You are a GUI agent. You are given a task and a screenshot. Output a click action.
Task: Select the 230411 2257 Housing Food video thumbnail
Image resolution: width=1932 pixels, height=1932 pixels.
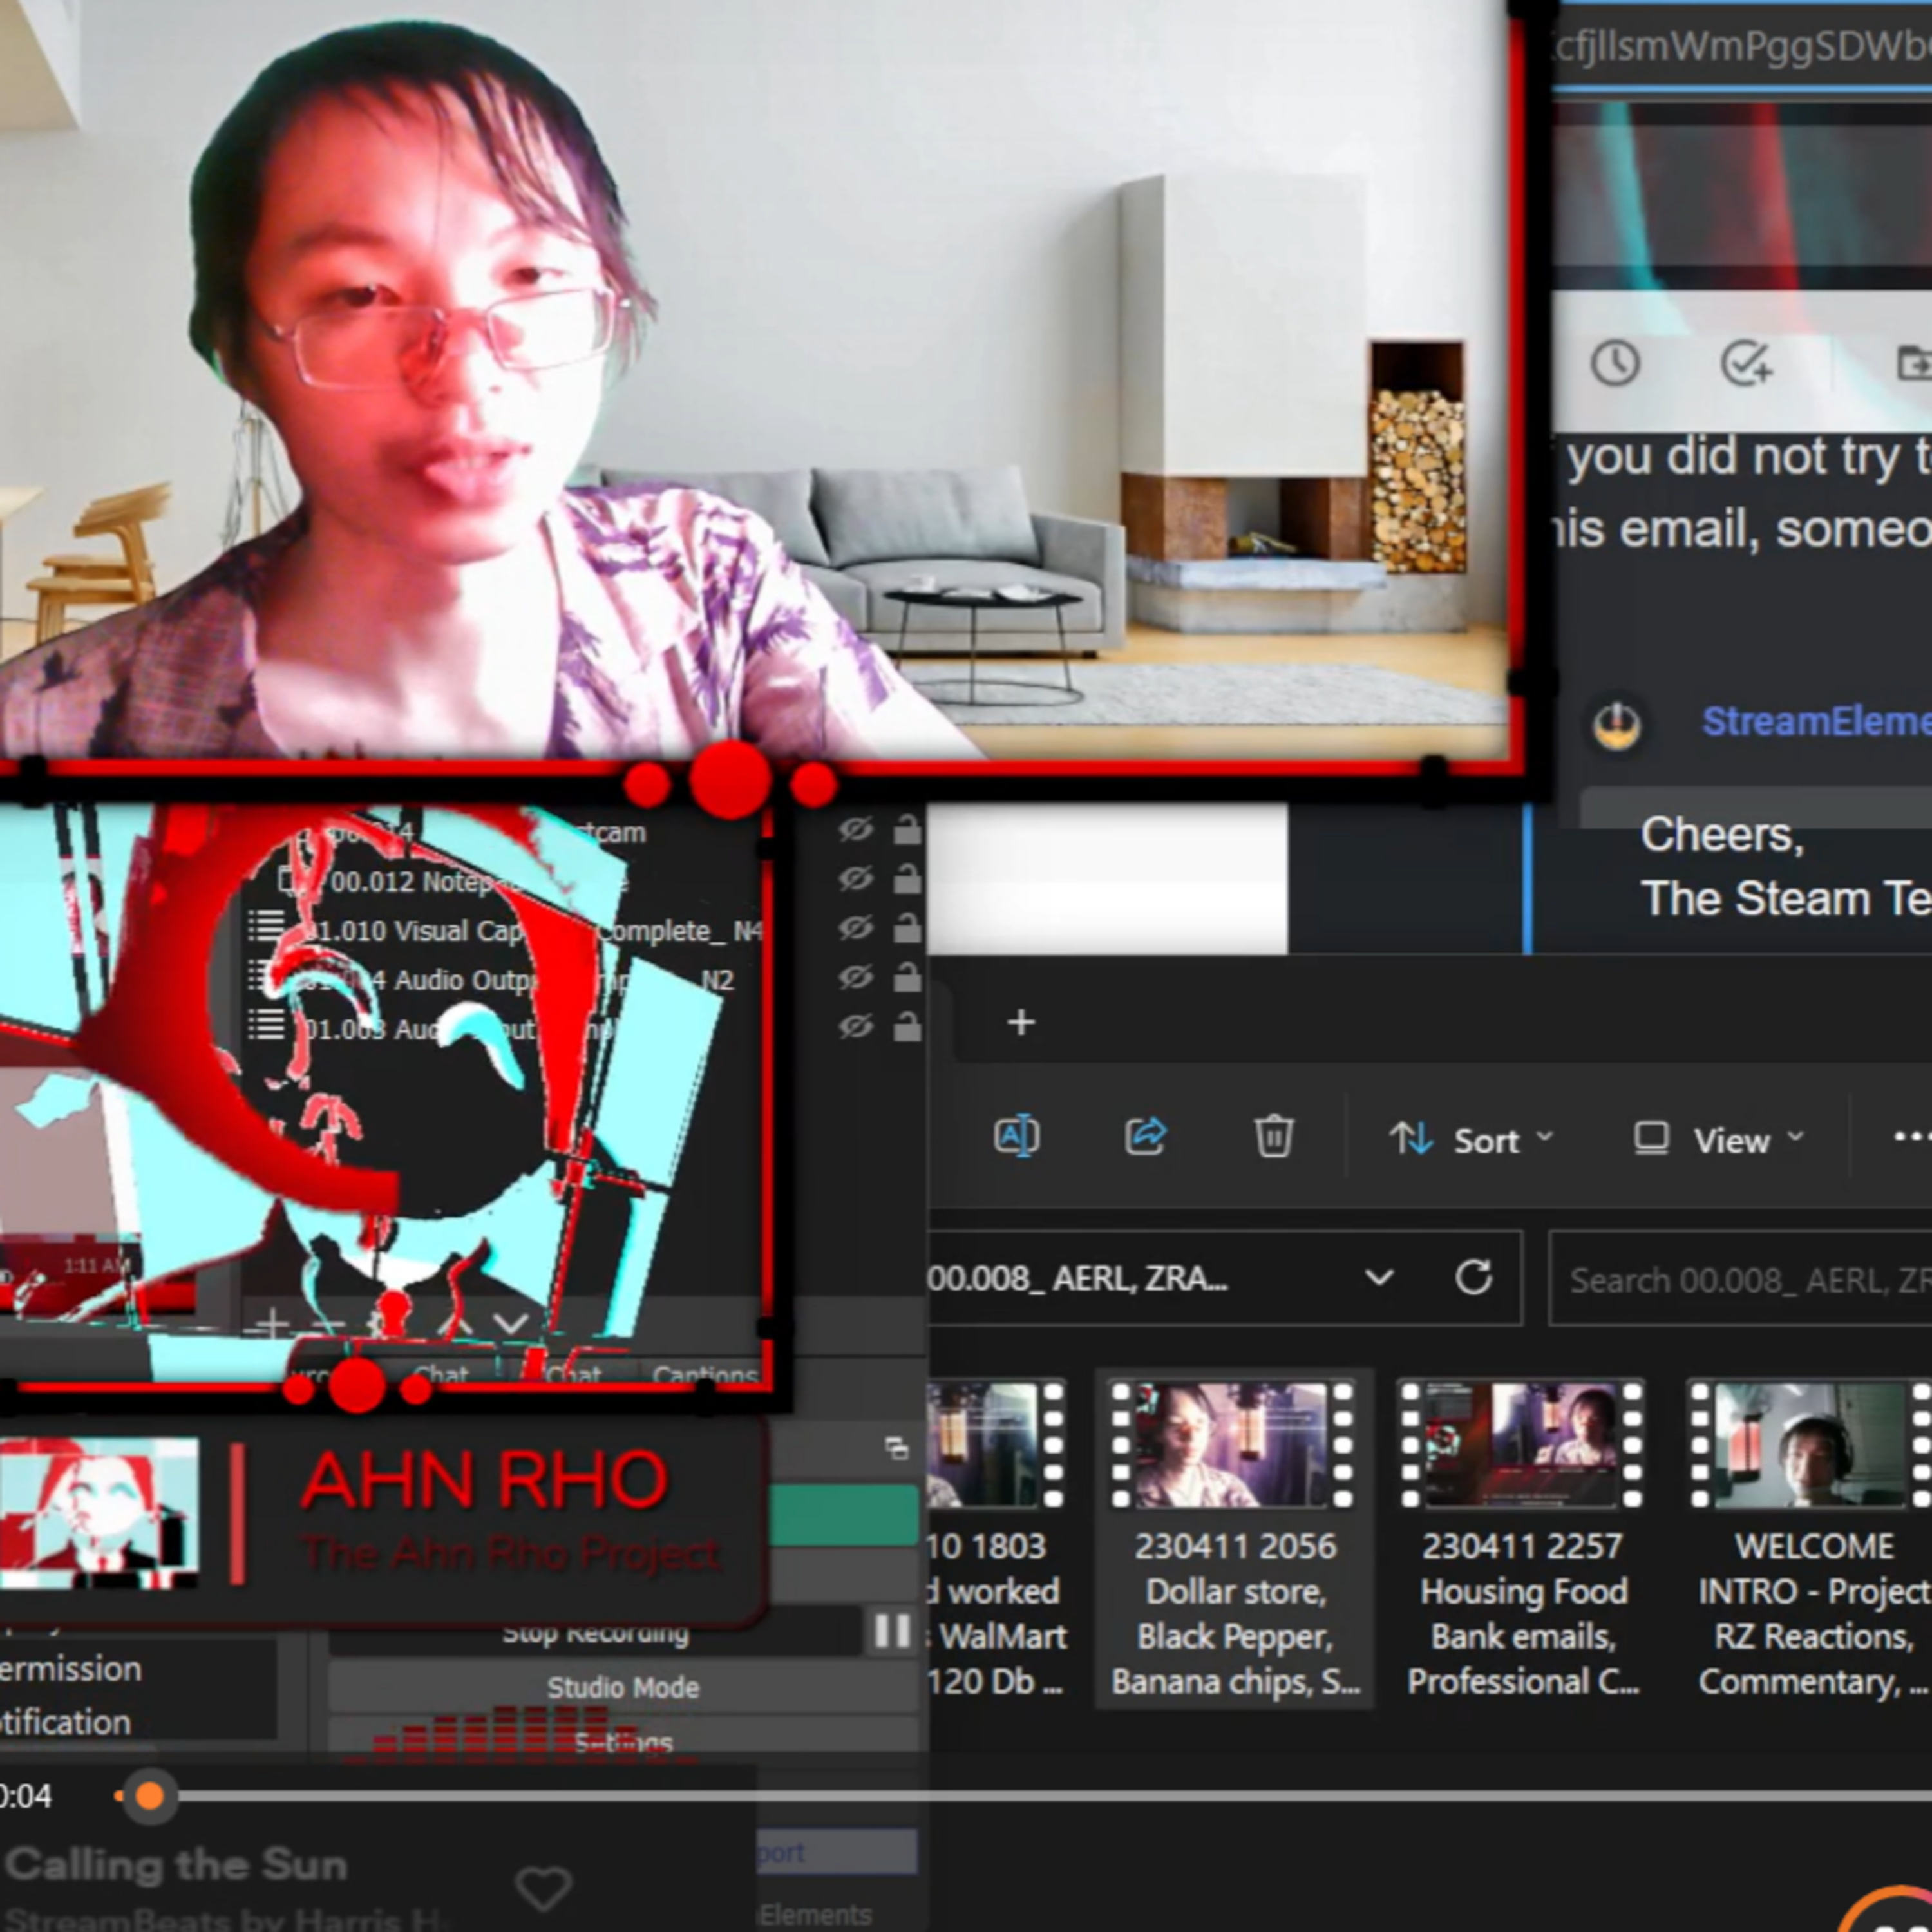(1521, 1444)
